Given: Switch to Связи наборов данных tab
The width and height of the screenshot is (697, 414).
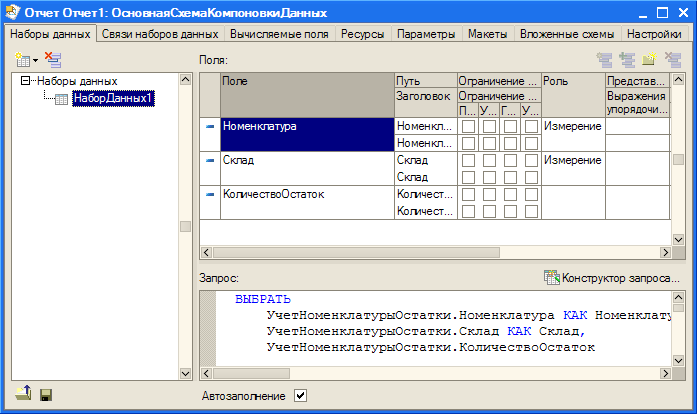Looking at the screenshot, I should 162,33.
